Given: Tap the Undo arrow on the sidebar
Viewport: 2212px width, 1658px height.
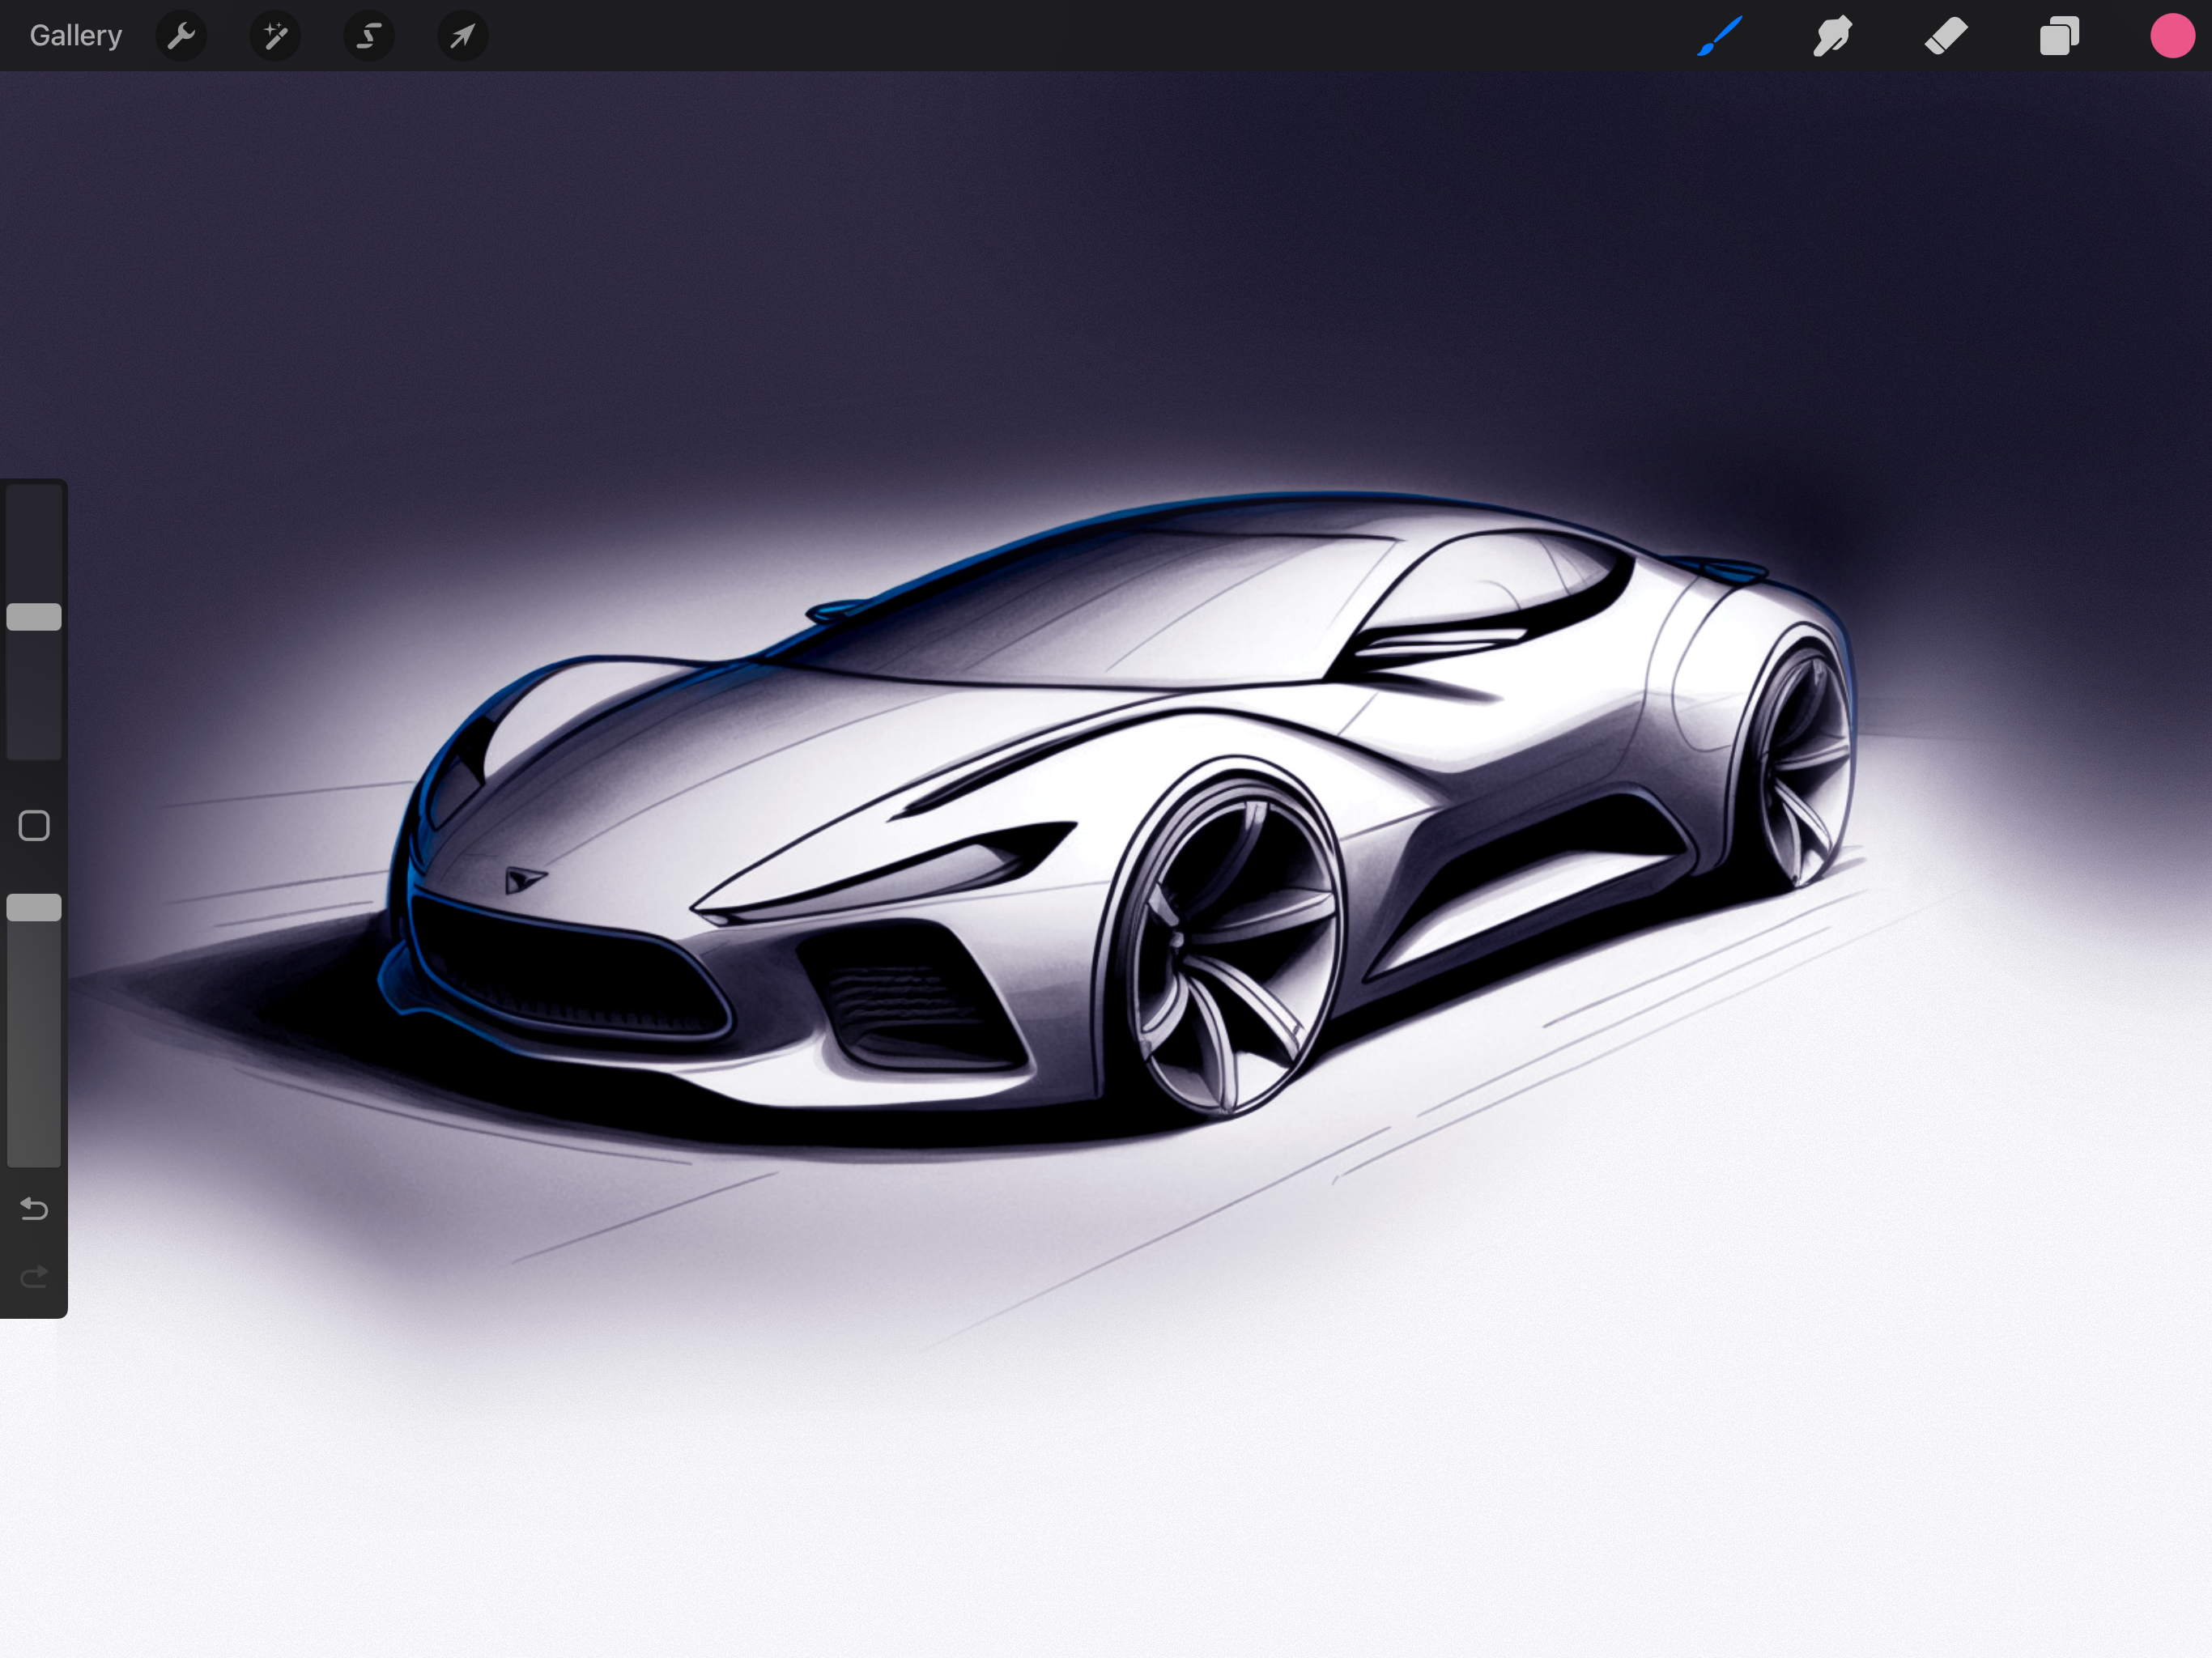Looking at the screenshot, I should tap(34, 1209).
